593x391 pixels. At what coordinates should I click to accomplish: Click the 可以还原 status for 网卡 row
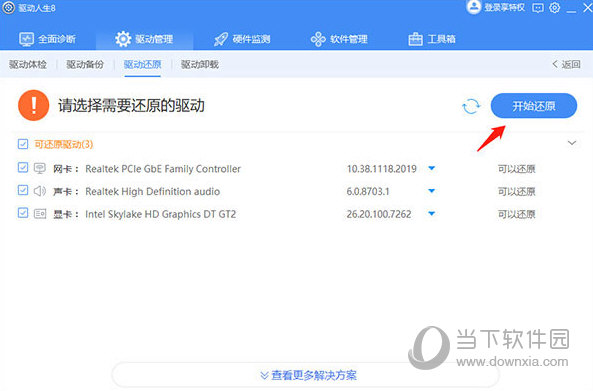pyautogui.click(x=517, y=169)
